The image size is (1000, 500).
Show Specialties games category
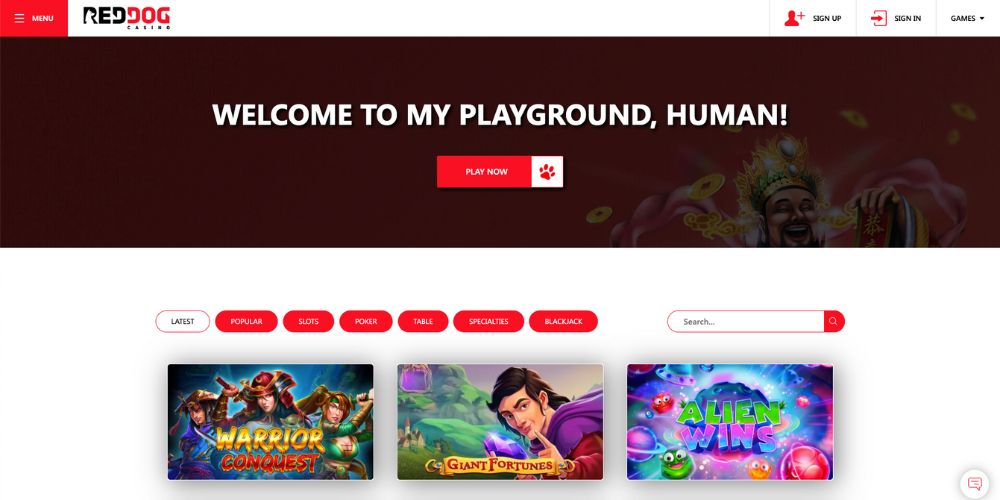click(x=489, y=321)
